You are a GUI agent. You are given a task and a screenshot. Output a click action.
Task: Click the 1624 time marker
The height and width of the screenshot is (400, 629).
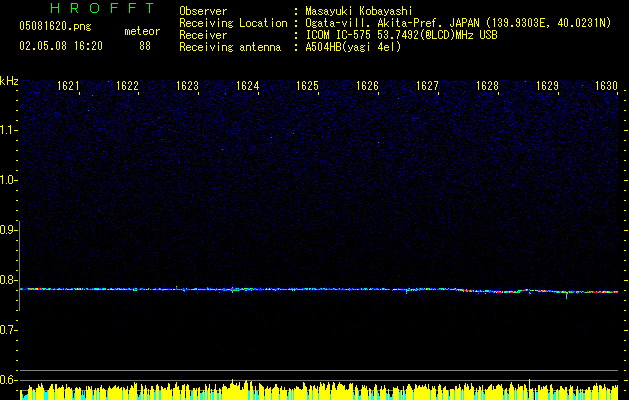[x=248, y=86]
